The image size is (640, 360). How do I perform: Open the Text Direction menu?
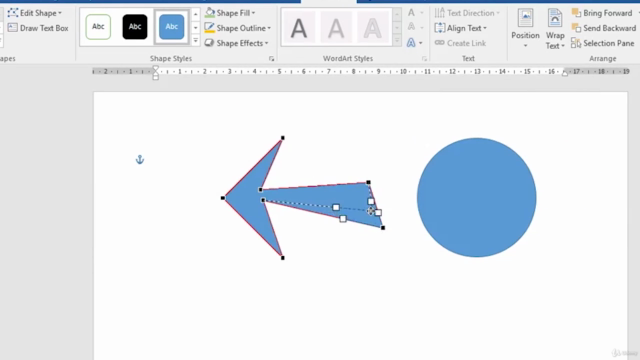pyautogui.click(x=467, y=13)
